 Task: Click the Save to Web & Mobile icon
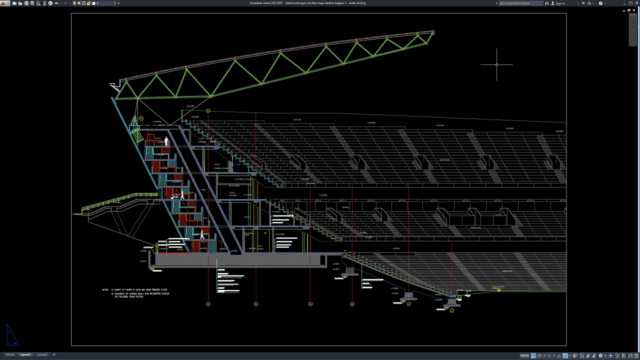[x=44, y=3]
